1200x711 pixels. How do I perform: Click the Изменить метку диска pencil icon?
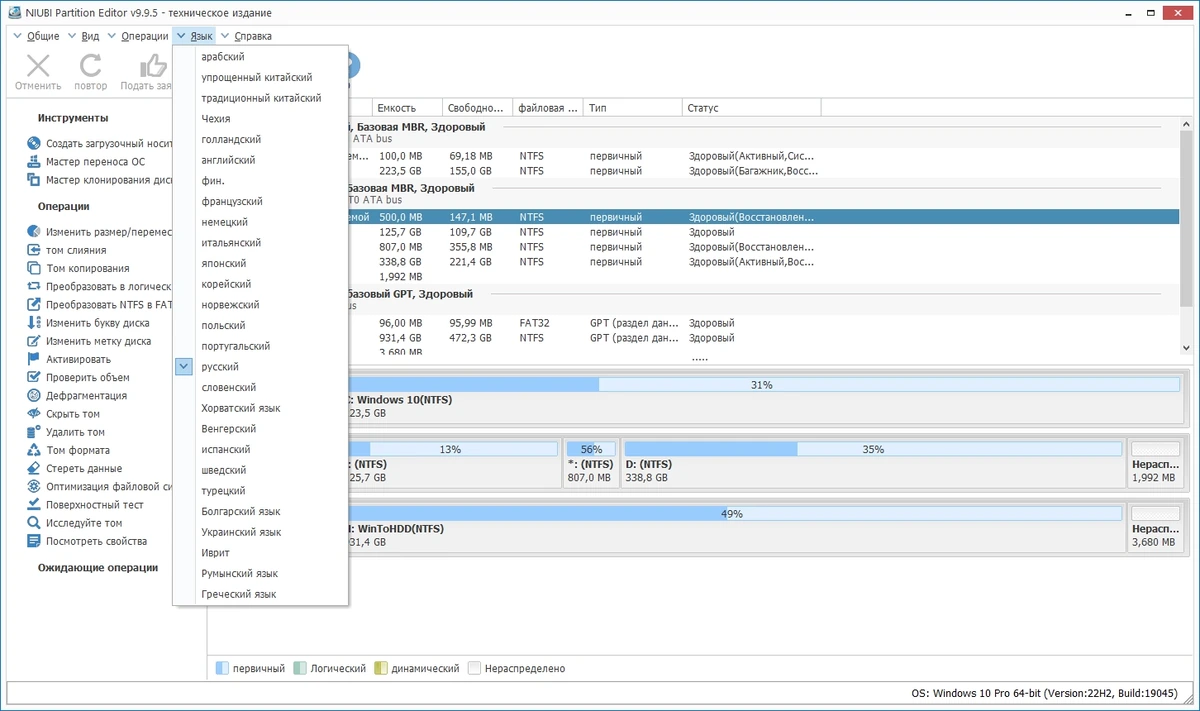click(34, 341)
